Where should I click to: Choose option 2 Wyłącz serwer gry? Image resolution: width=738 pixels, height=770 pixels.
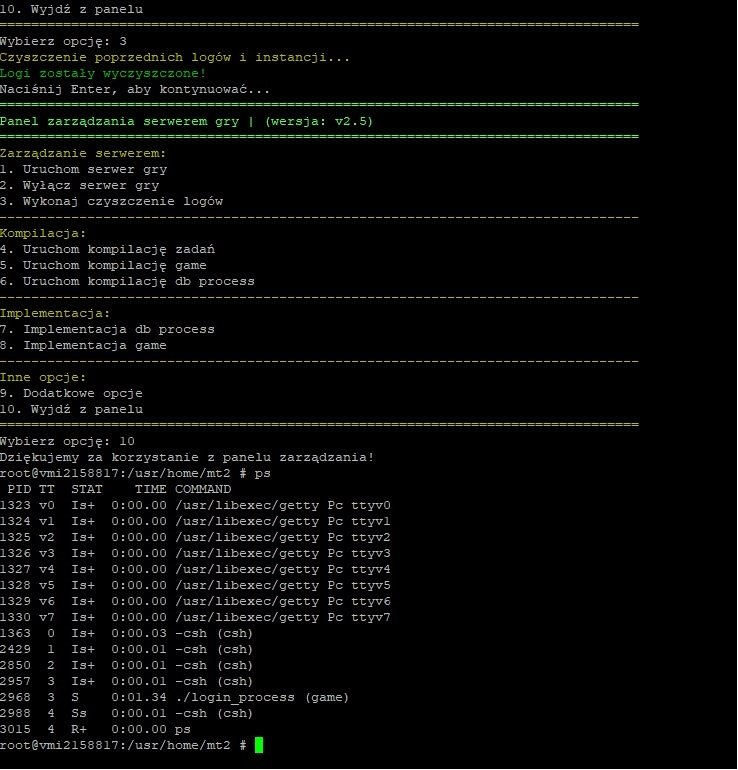(79, 185)
